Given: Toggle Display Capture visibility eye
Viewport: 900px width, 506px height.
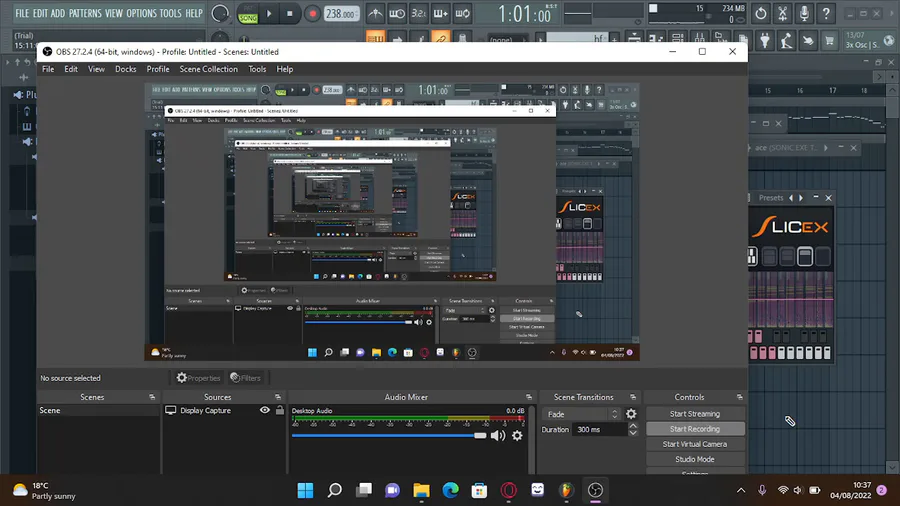Looking at the screenshot, I should click(265, 410).
